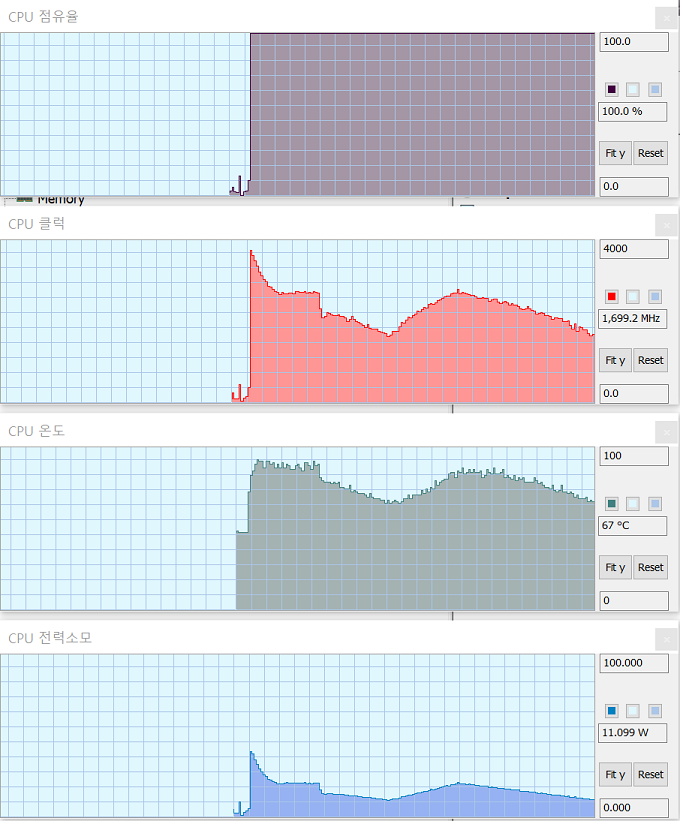The width and height of the screenshot is (680, 821).
Task: Click the grid color swatch in CPU 전력소모 graph
Action: tap(655, 711)
